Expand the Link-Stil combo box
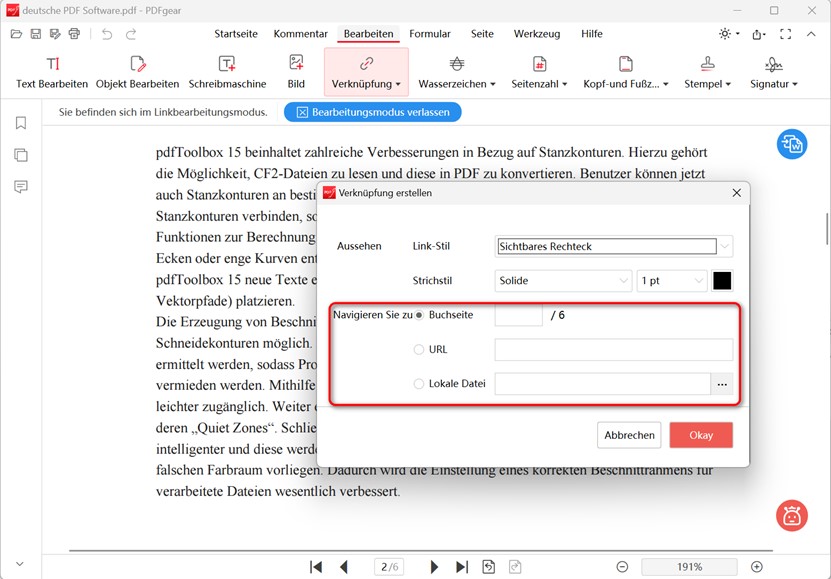Screen dimensions: 831x579 pos(725,246)
